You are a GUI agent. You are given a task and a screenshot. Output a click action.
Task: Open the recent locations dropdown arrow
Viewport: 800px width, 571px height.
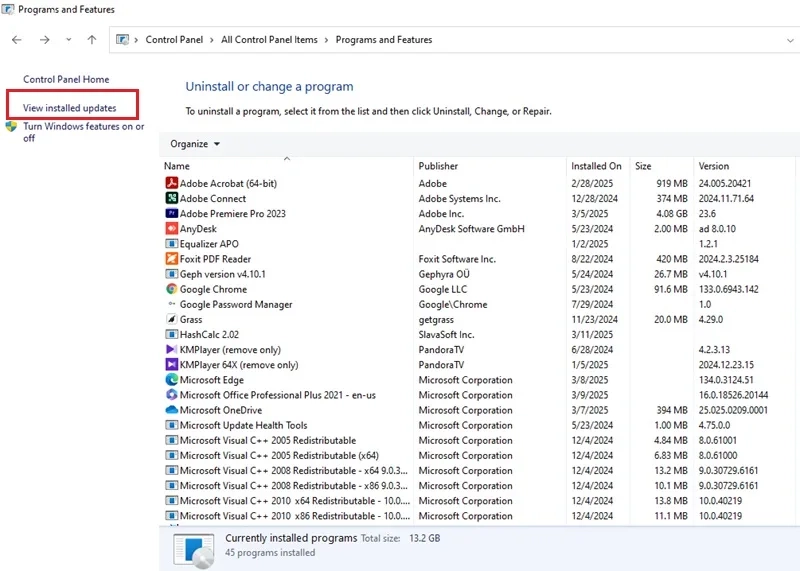[68, 39]
